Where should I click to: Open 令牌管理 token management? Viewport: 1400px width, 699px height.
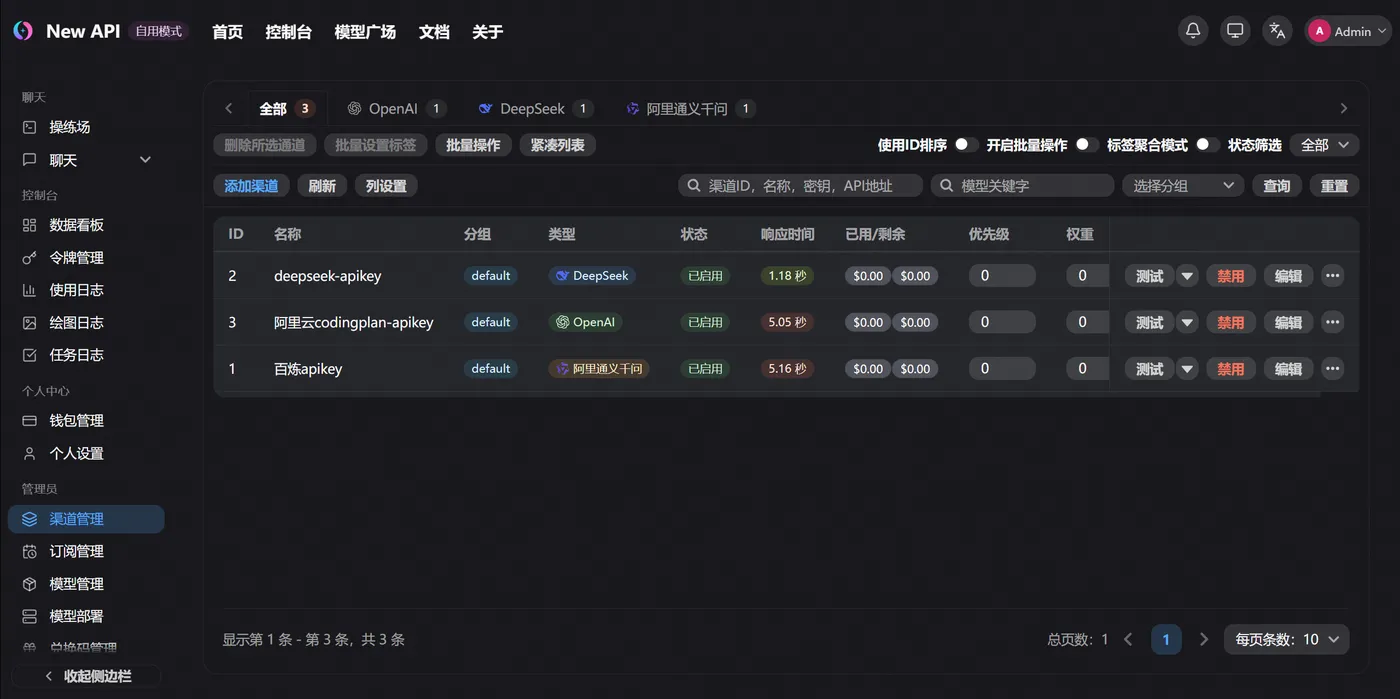coord(86,258)
